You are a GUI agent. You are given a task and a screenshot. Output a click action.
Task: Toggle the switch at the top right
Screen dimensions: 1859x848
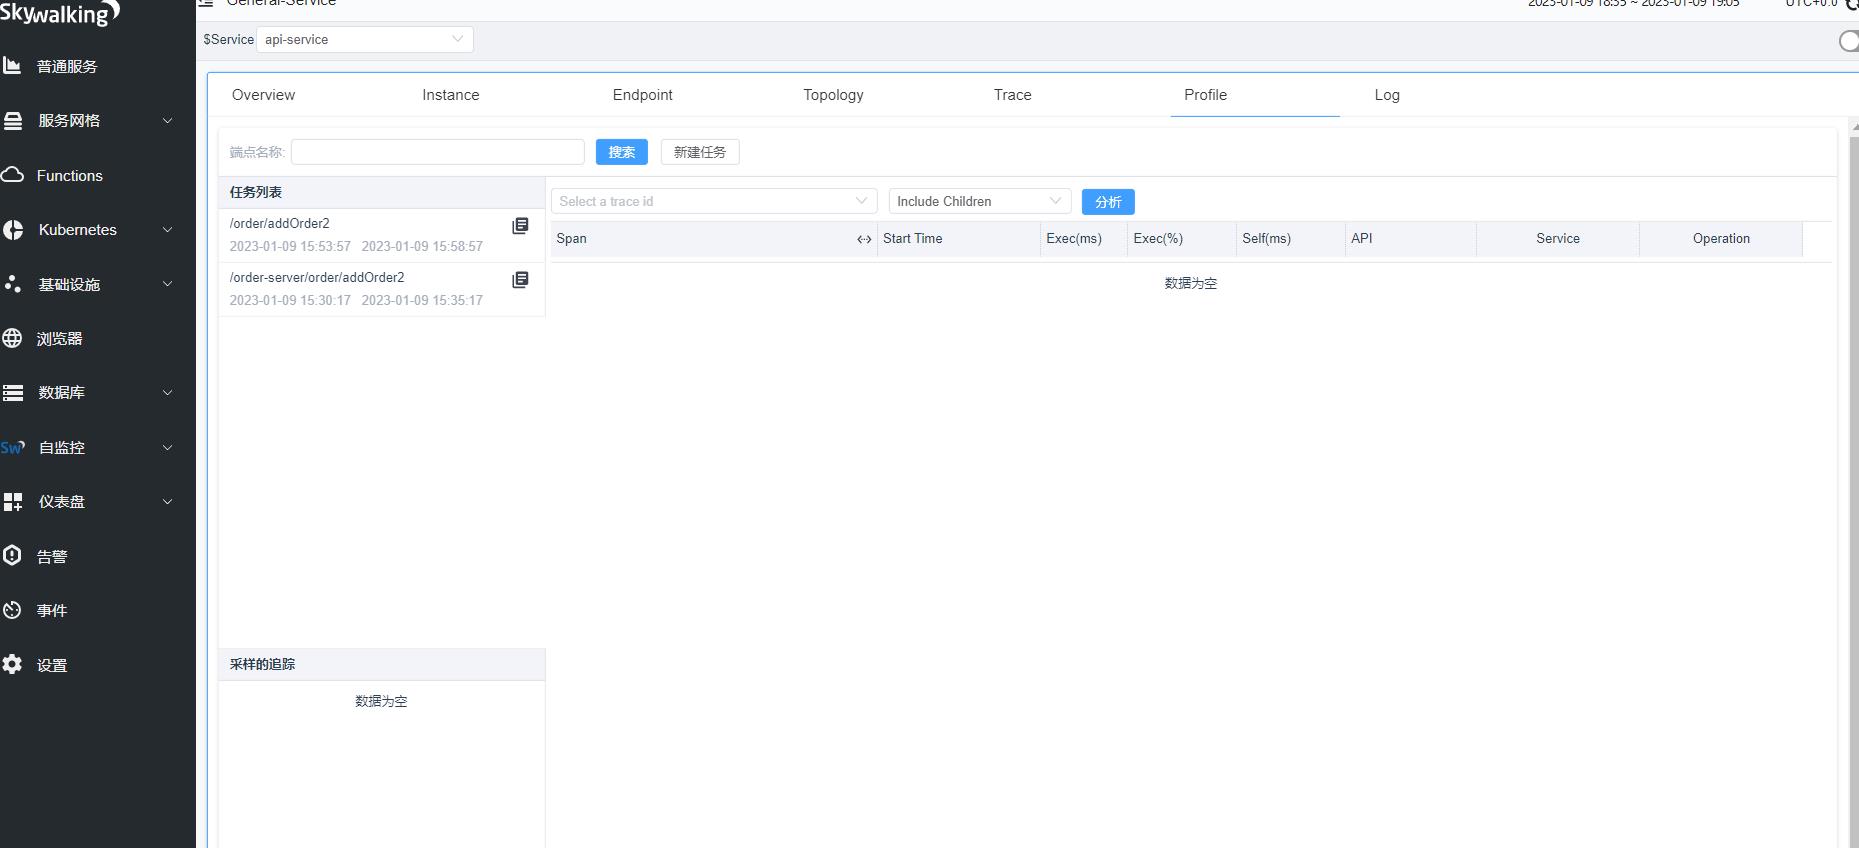tap(1849, 40)
